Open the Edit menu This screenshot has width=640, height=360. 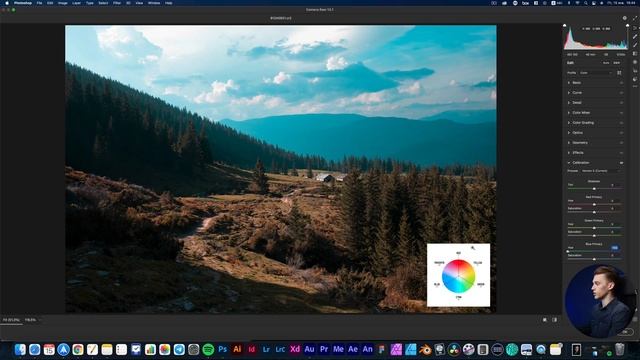click(50, 3)
